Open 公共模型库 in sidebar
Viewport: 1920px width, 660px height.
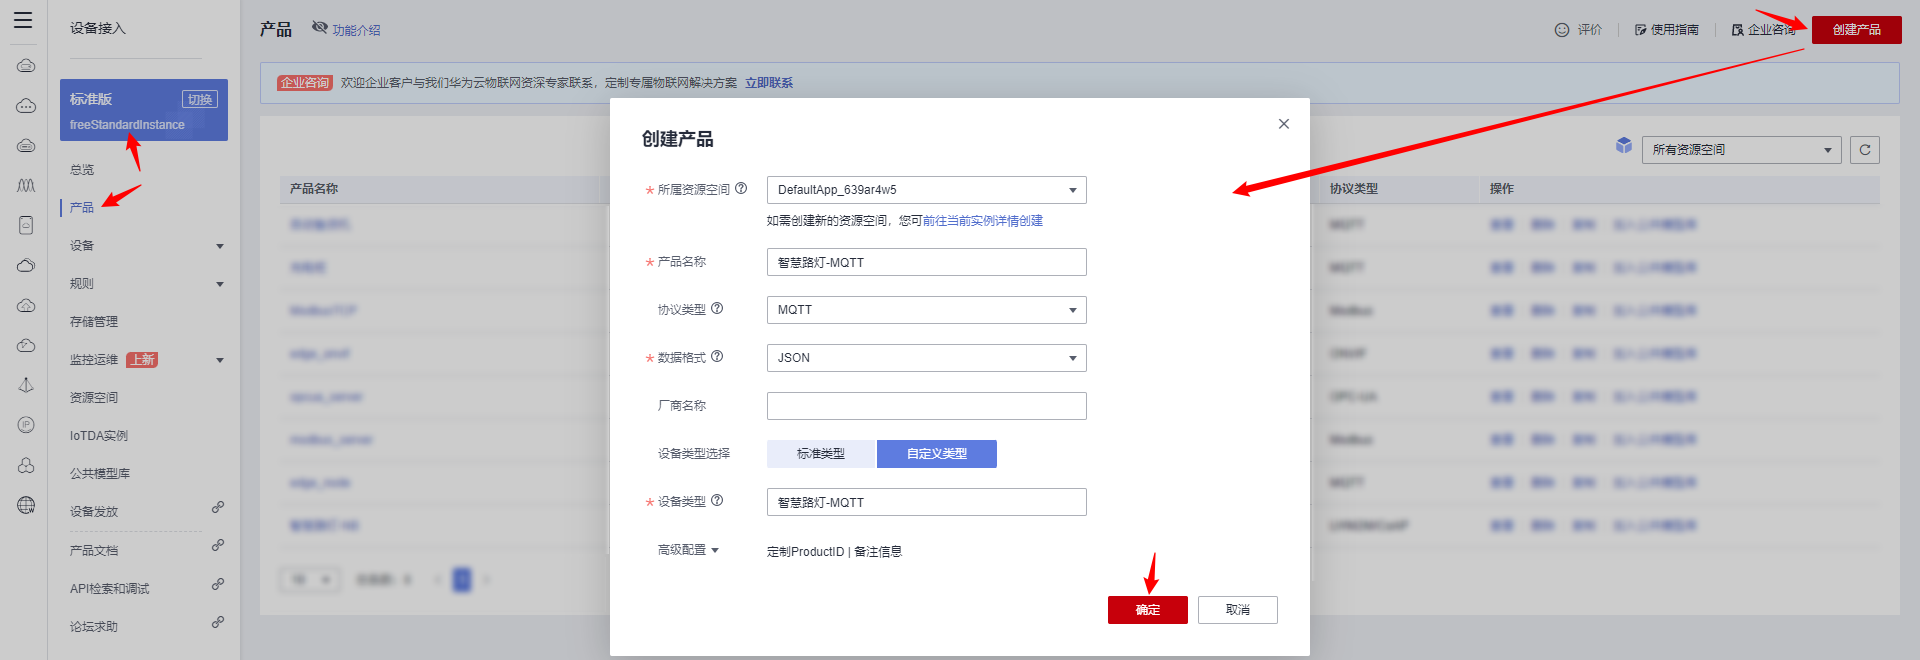pyautogui.click(x=100, y=474)
